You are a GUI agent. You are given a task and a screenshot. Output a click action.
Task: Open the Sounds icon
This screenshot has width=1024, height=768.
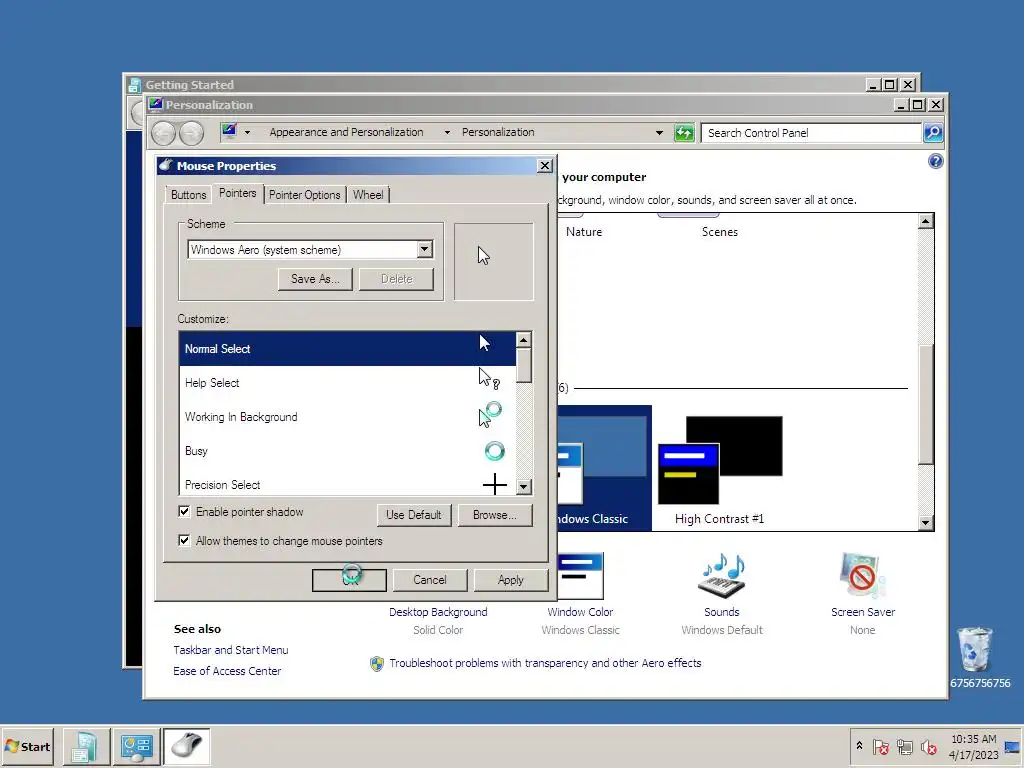pos(722,576)
